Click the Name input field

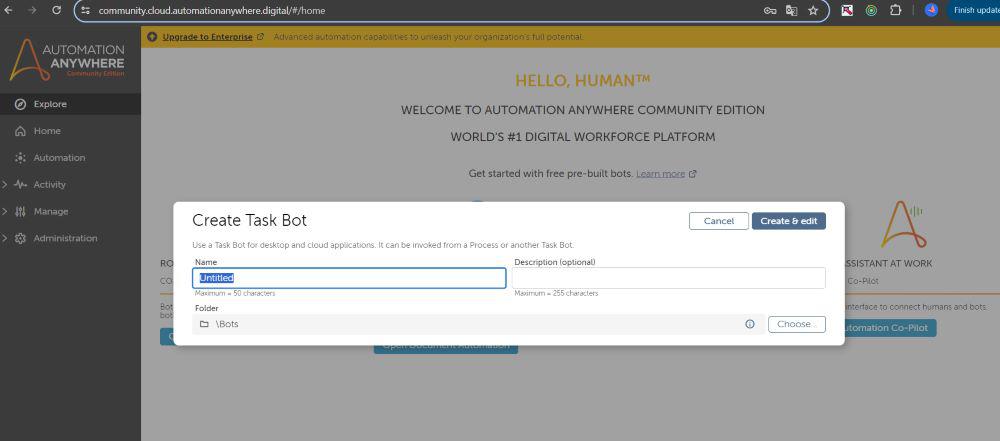coord(349,278)
